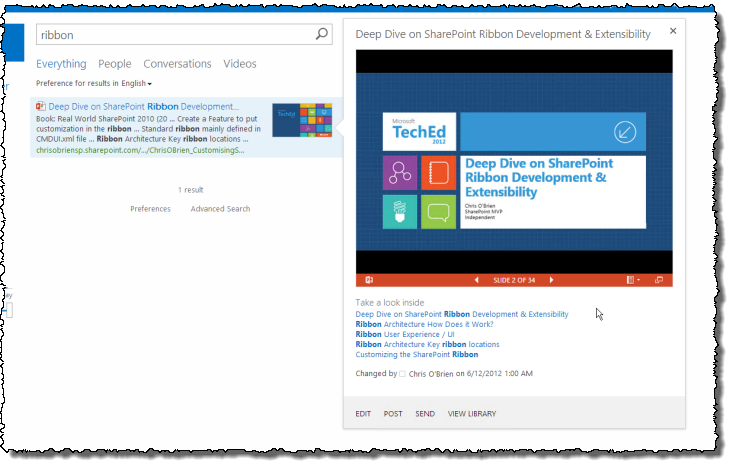Image resolution: width=735 pixels, height=472 pixels.
Task: Click the green chat bubble tile
Action: click(438, 212)
